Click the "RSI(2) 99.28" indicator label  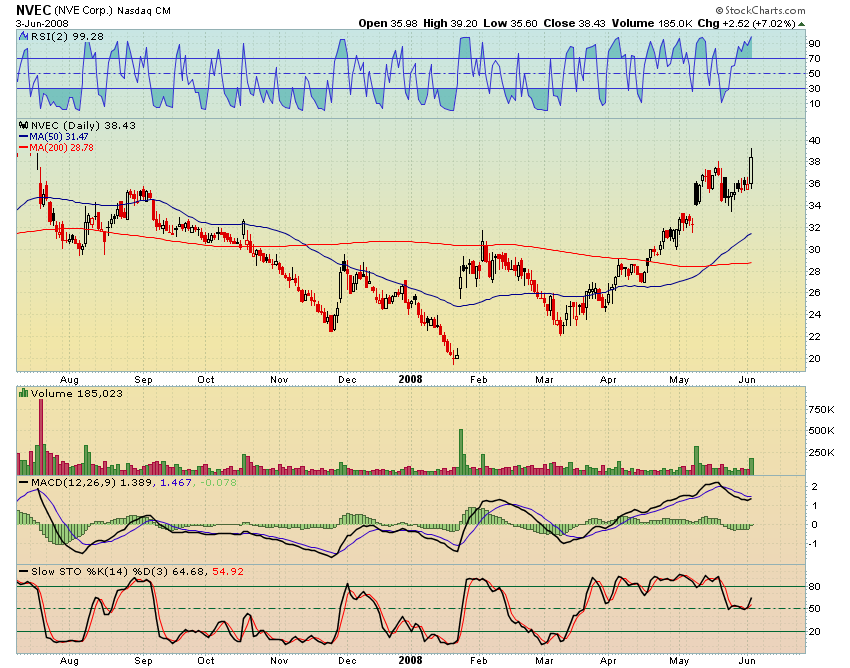pos(67,36)
